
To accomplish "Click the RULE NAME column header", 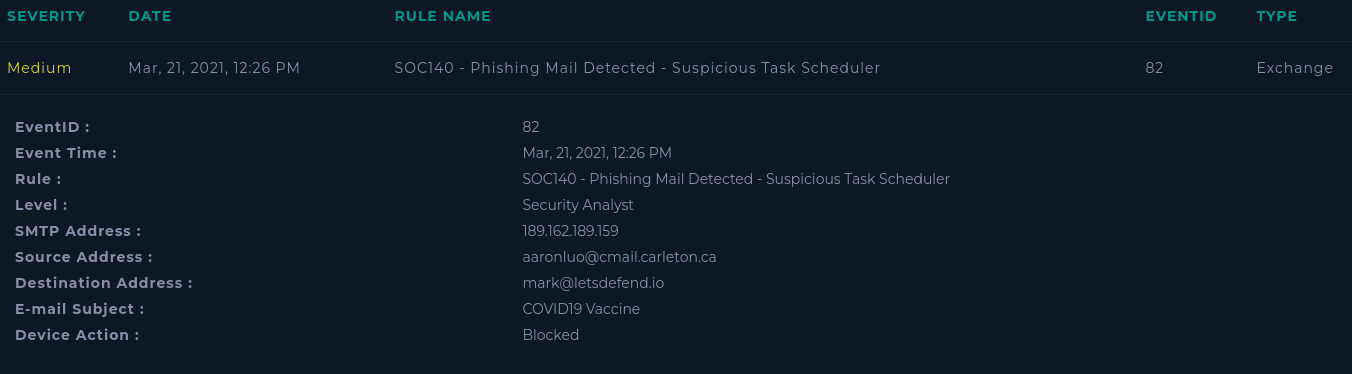I will (x=443, y=17).
